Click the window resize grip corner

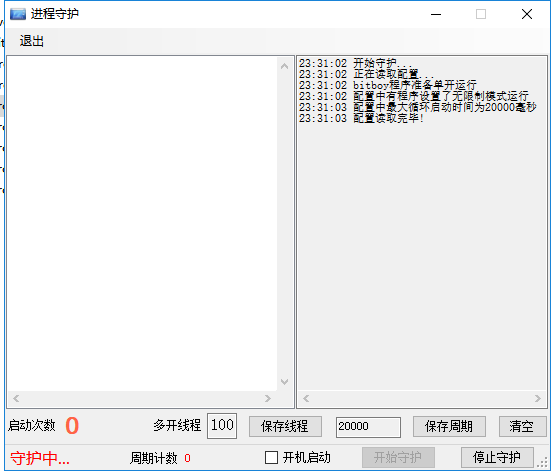(x=542, y=463)
